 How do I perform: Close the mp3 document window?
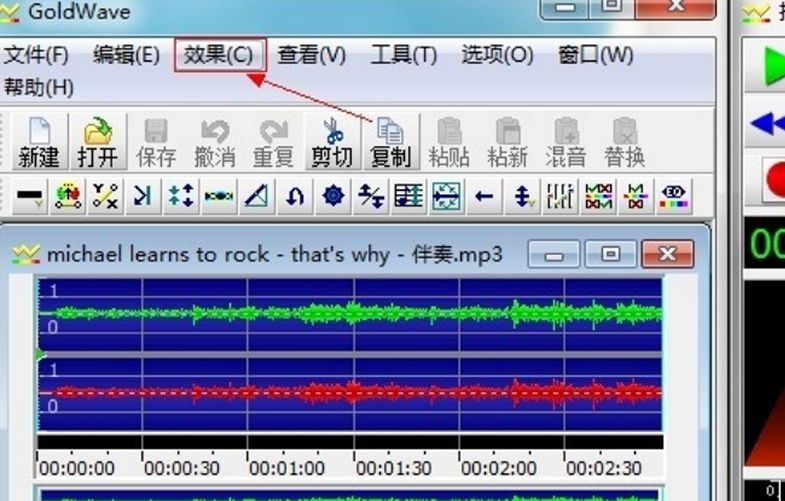click(x=667, y=255)
